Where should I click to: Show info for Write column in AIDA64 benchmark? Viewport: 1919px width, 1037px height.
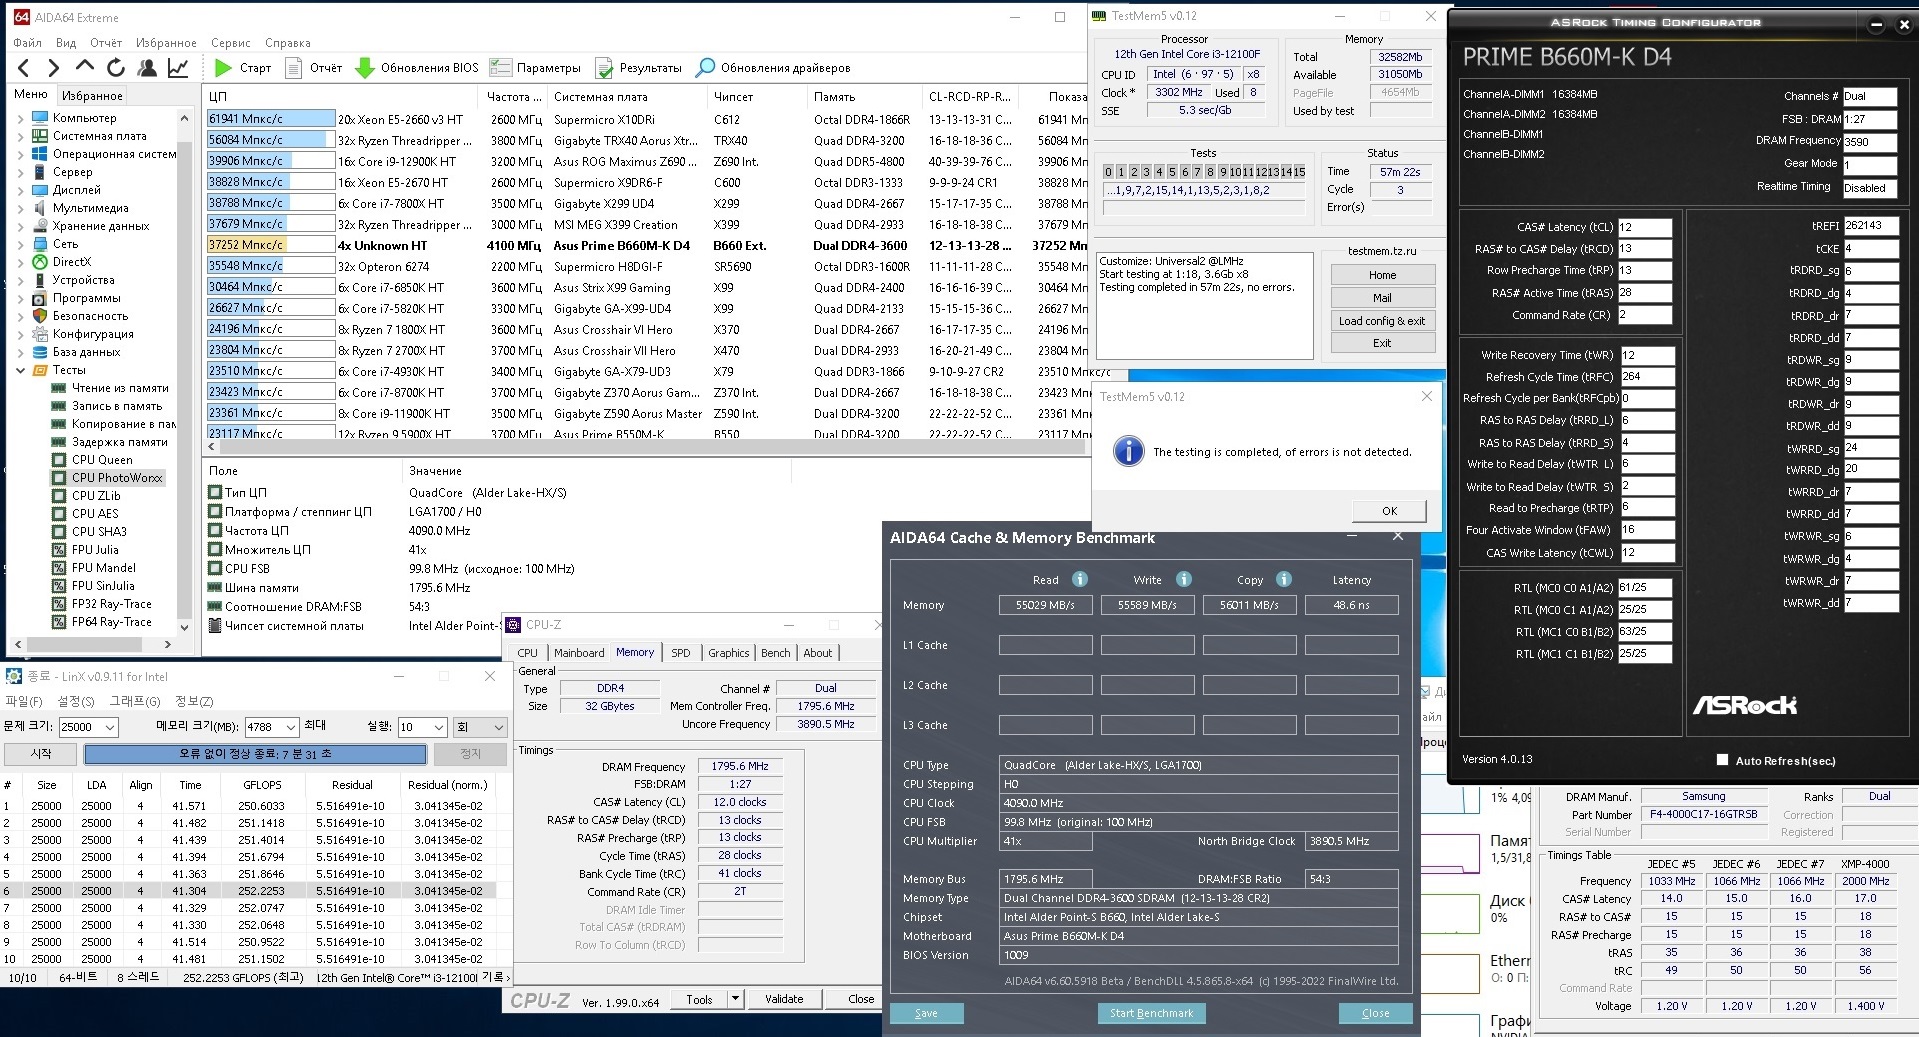tap(1184, 579)
